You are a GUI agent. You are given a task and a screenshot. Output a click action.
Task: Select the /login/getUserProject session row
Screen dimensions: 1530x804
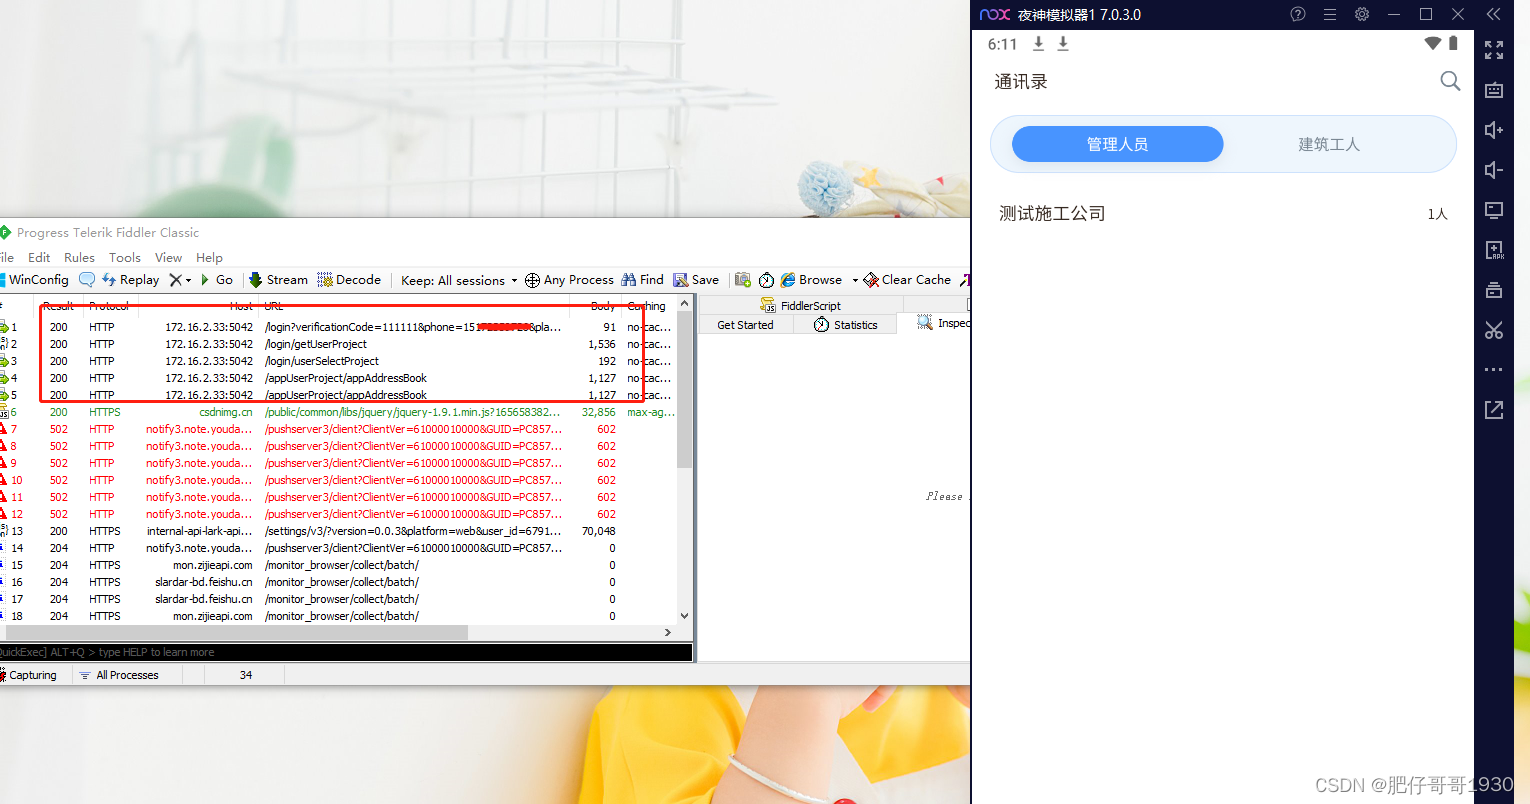338,344
